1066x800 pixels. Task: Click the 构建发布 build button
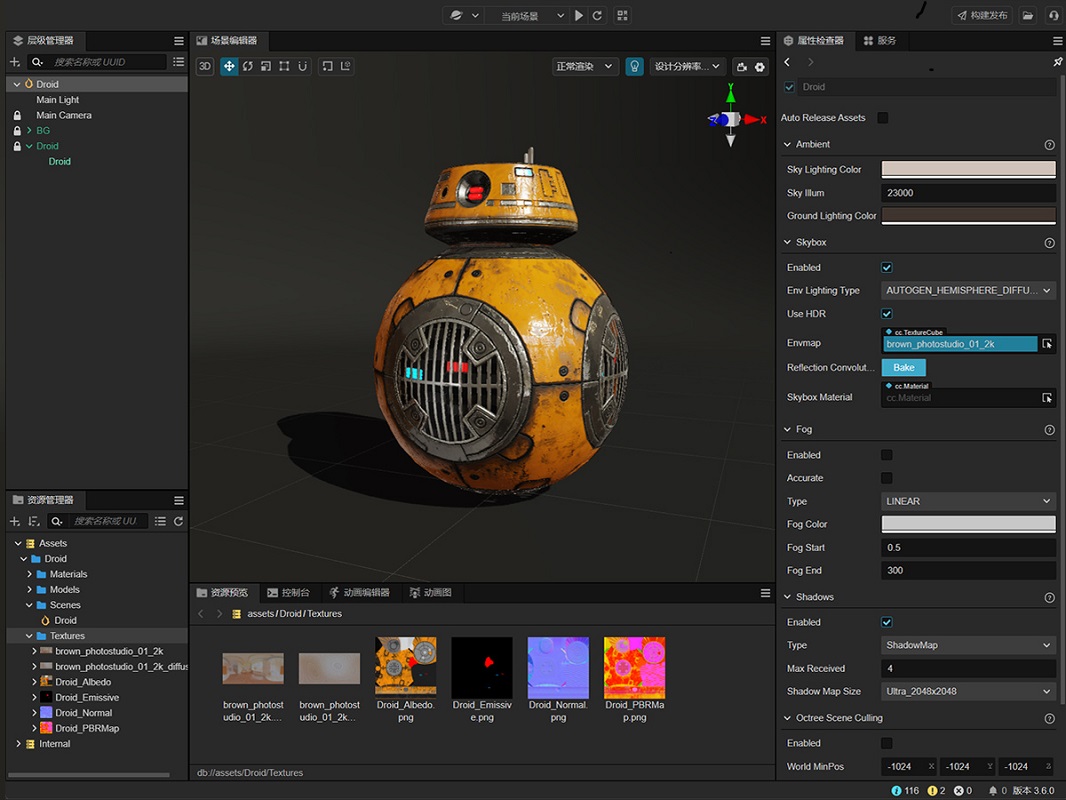[x=982, y=15]
